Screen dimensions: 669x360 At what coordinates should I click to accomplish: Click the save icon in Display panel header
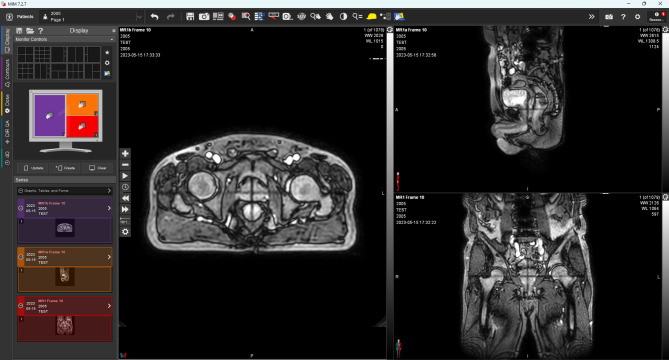click(19, 31)
